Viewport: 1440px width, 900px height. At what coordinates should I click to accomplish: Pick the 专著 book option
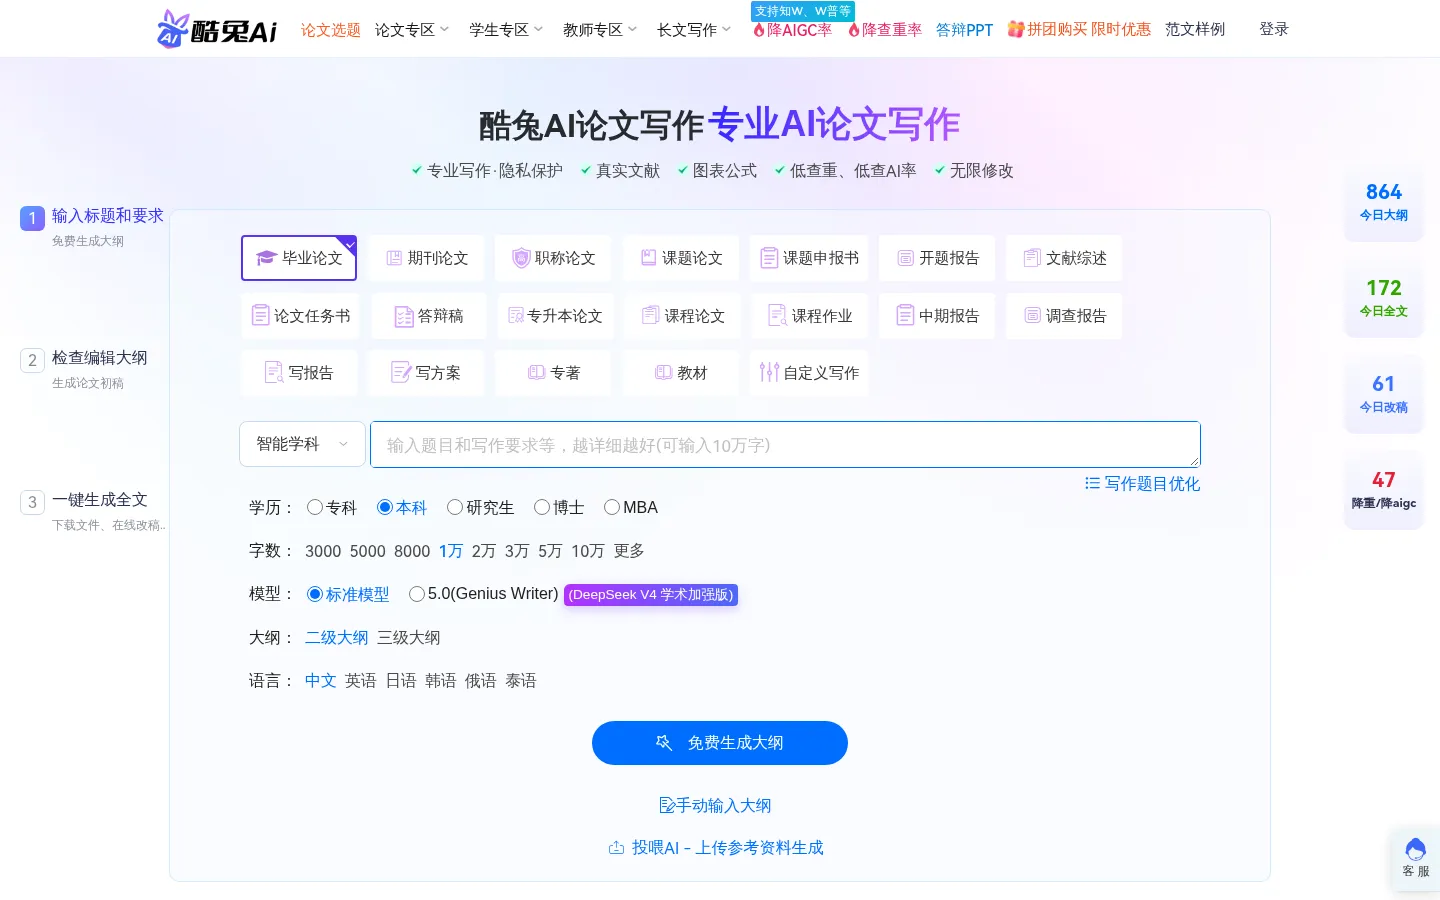coord(553,373)
